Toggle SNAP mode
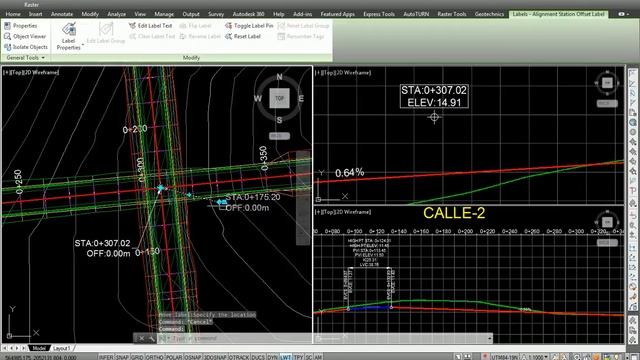The height and width of the screenshot is (360, 640). click(122, 357)
